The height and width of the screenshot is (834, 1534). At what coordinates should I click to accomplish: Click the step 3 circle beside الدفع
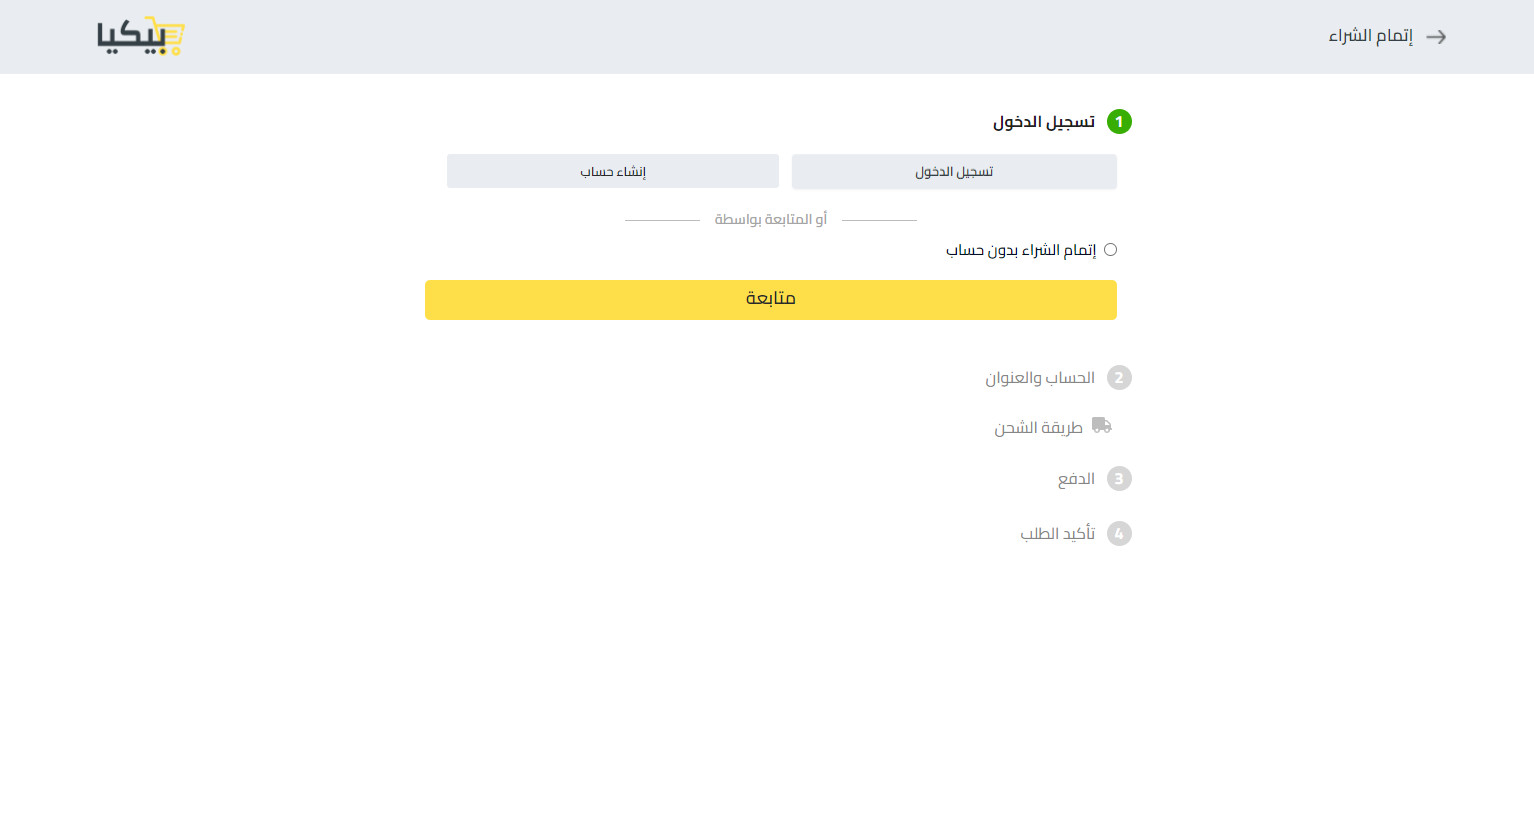click(1121, 478)
